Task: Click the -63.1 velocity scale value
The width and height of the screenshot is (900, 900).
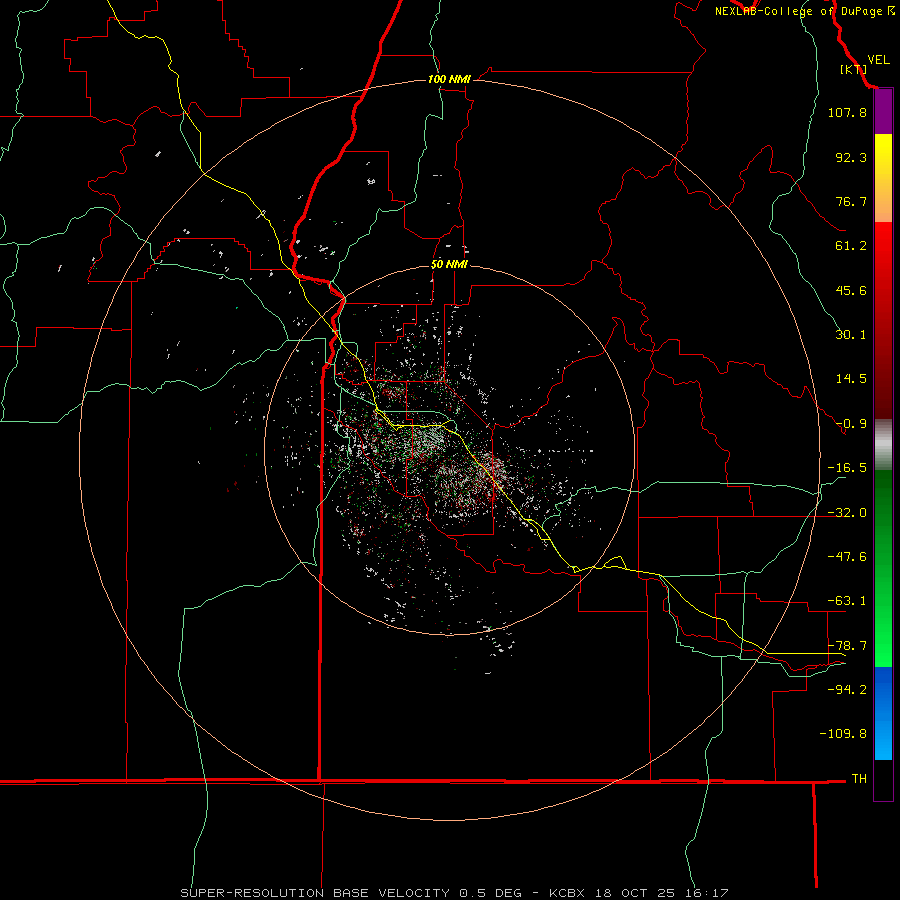Action: pos(847,601)
